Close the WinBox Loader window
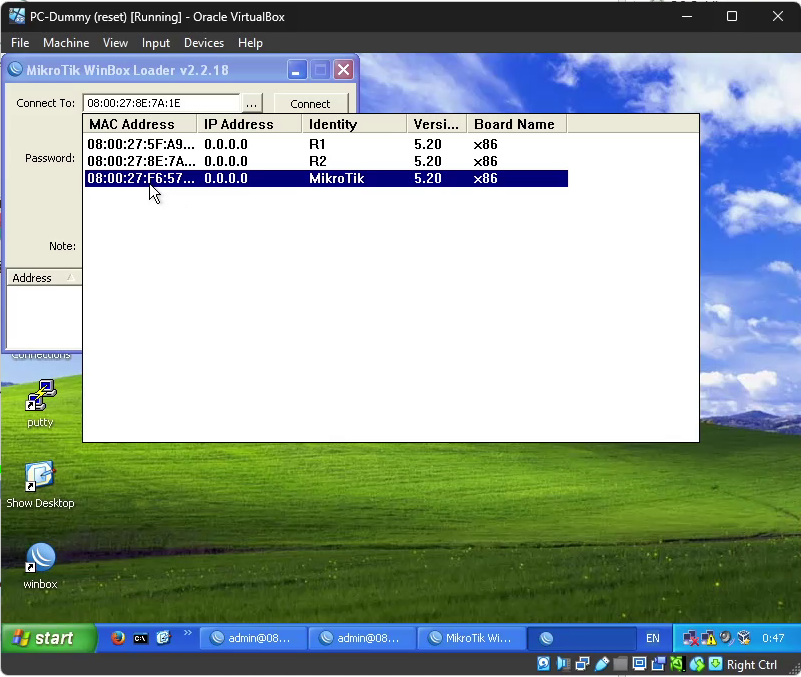Viewport: 801px width, 677px height. (344, 69)
